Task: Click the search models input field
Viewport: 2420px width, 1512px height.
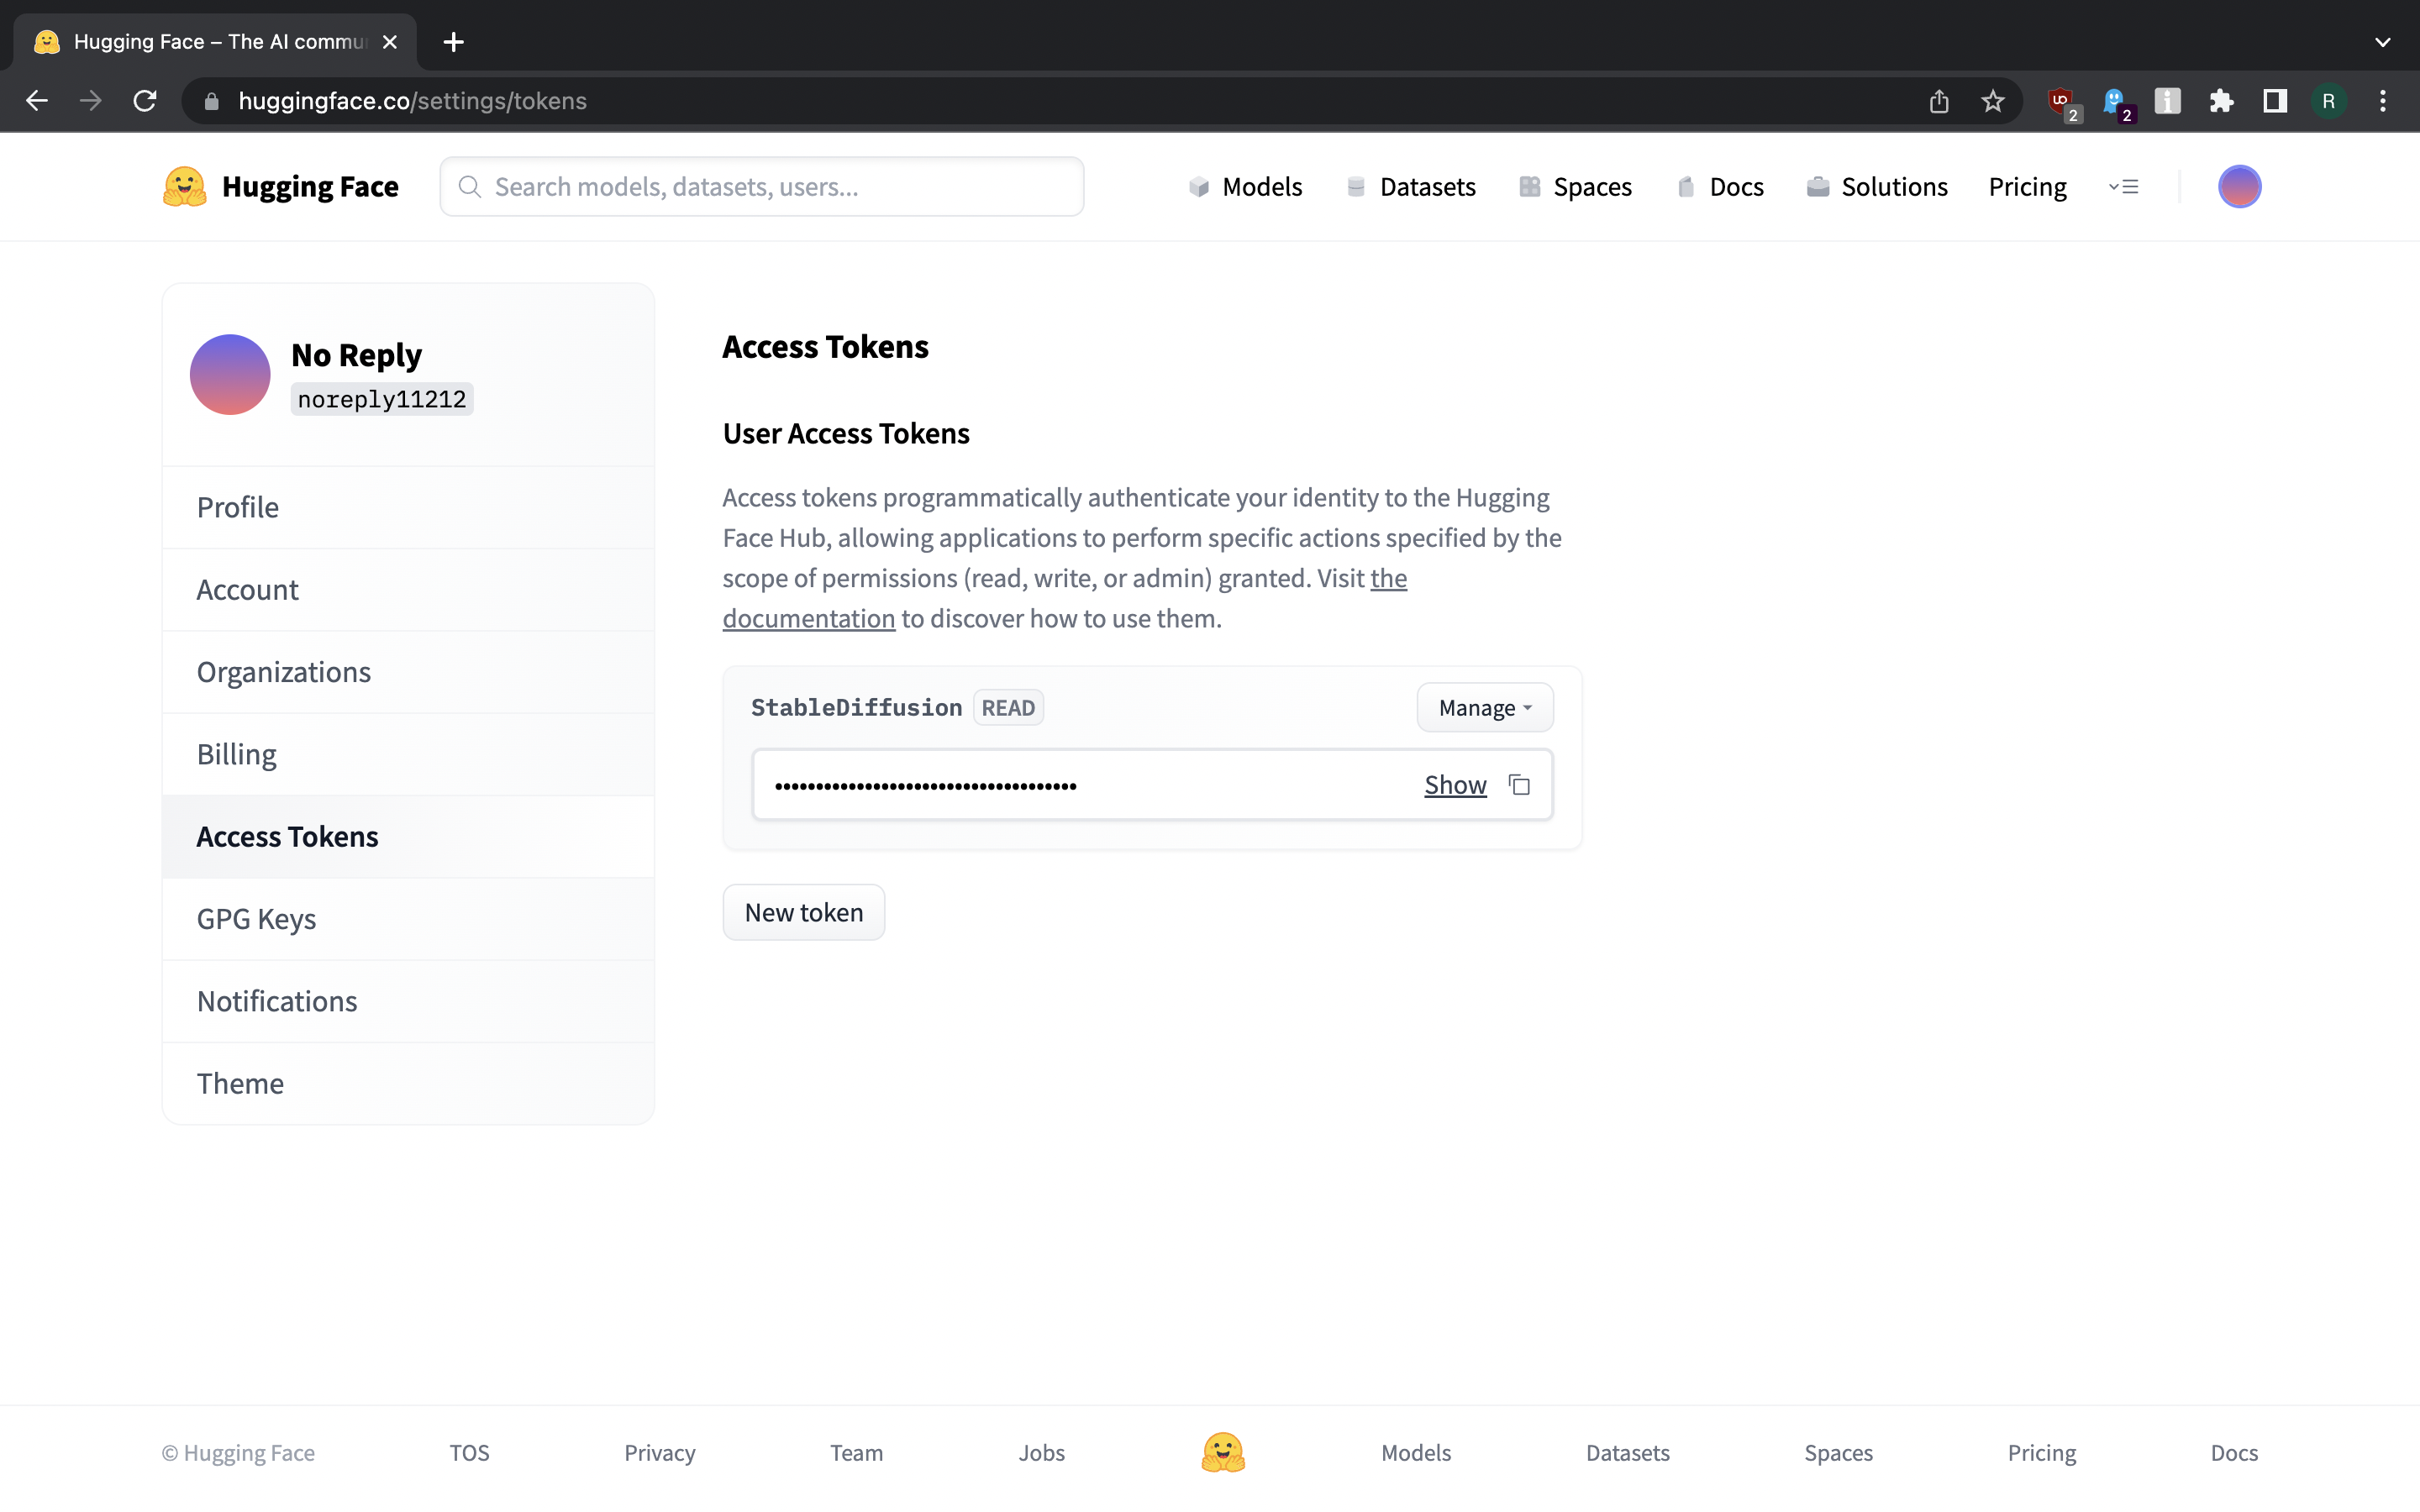Action: pyautogui.click(x=762, y=187)
